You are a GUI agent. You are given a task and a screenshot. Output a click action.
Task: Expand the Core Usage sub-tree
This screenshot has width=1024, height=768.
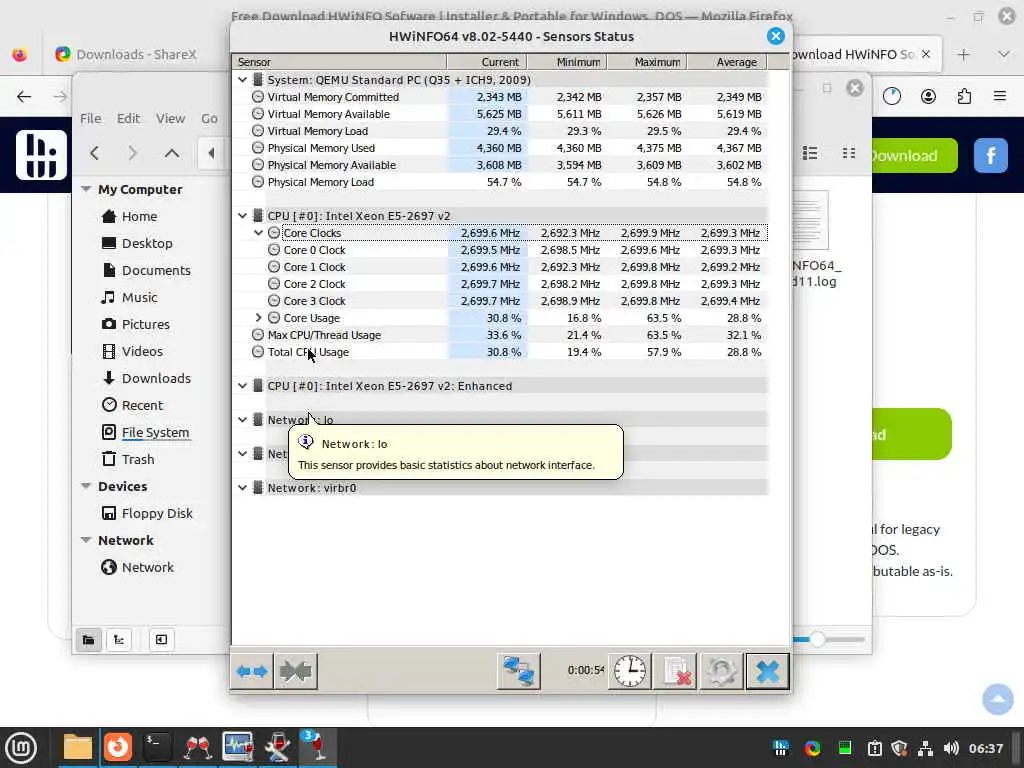[259, 317]
